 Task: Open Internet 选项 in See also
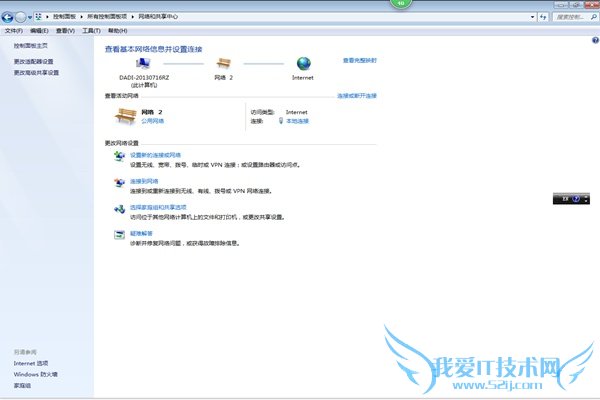31,363
